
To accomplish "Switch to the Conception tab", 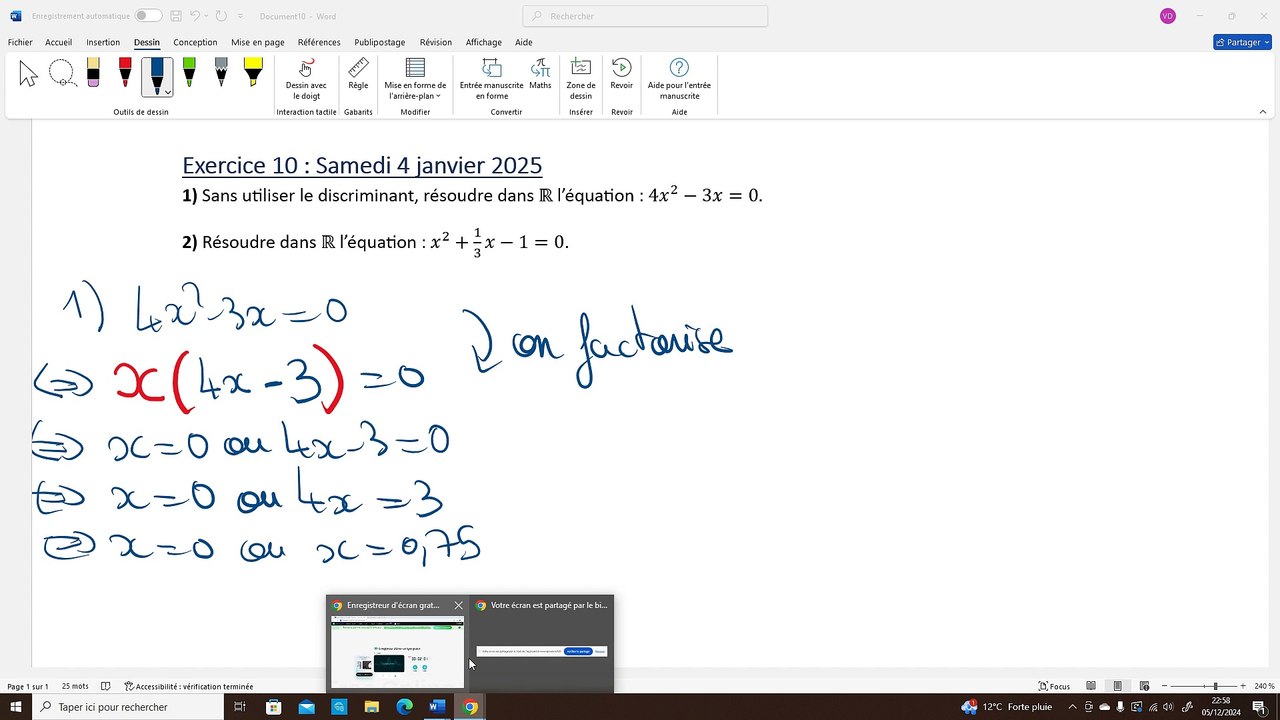I will coord(195,42).
